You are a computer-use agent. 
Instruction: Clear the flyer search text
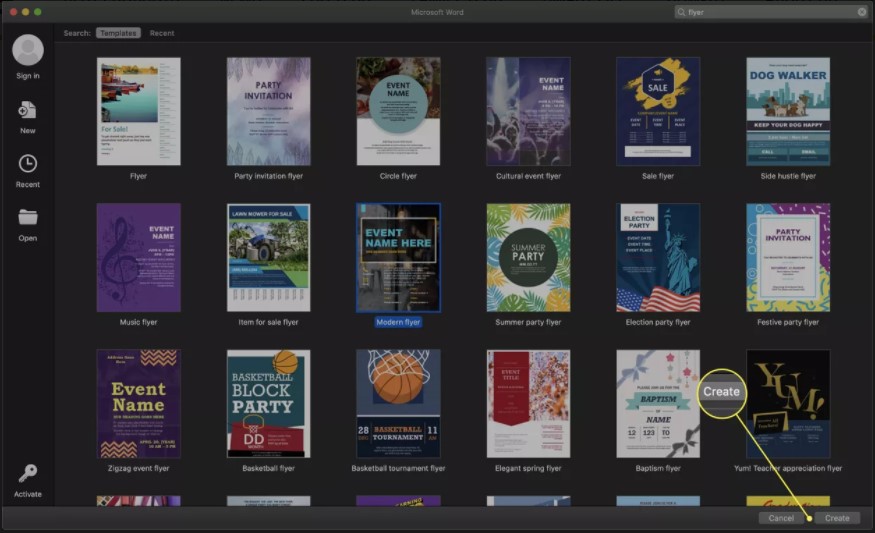pyautogui.click(x=862, y=12)
